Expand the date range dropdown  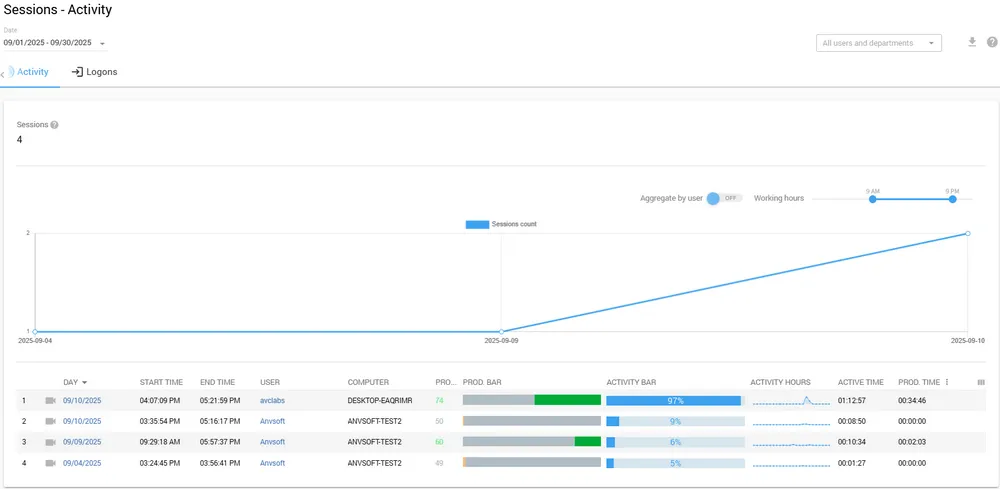coord(102,44)
